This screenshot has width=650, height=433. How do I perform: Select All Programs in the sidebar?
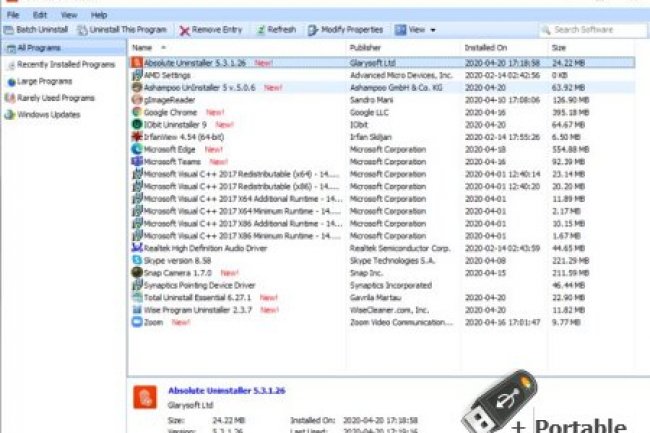(x=33, y=48)
